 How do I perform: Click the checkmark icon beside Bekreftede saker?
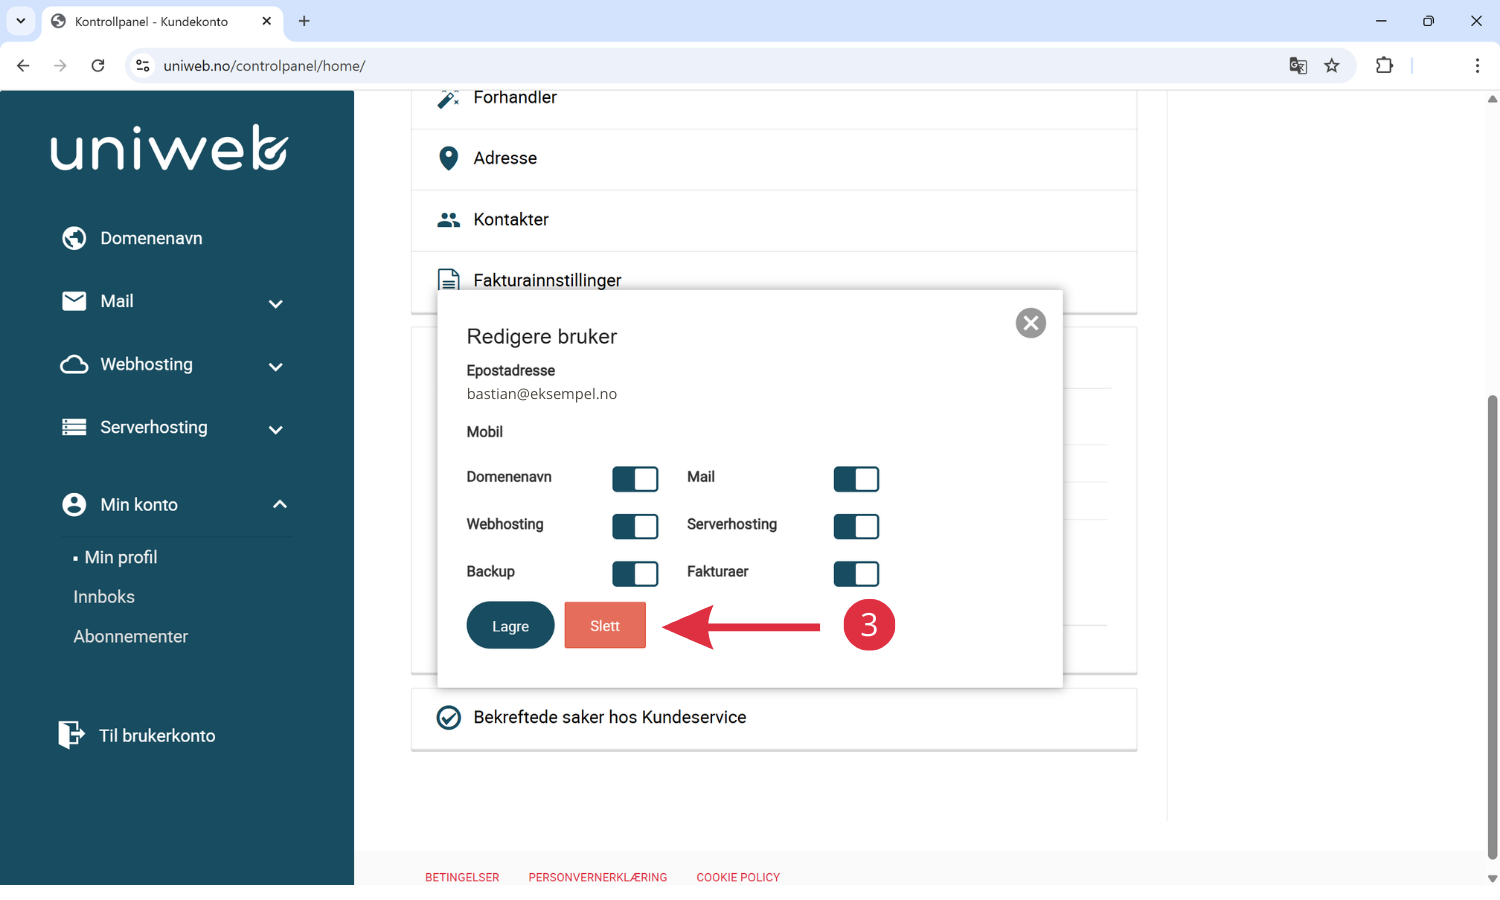(448, 717)
